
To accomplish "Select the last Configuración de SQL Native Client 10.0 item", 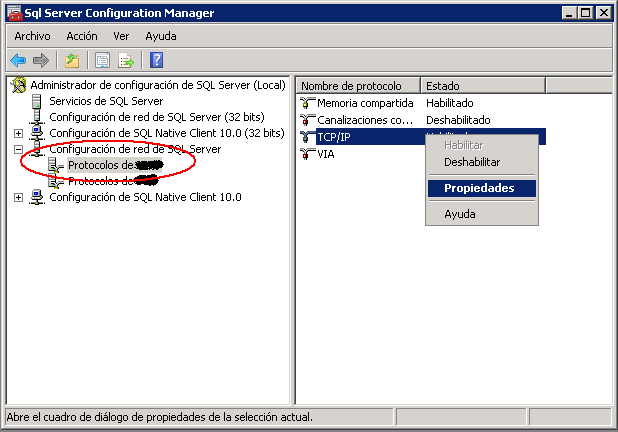I will (145, 197).
